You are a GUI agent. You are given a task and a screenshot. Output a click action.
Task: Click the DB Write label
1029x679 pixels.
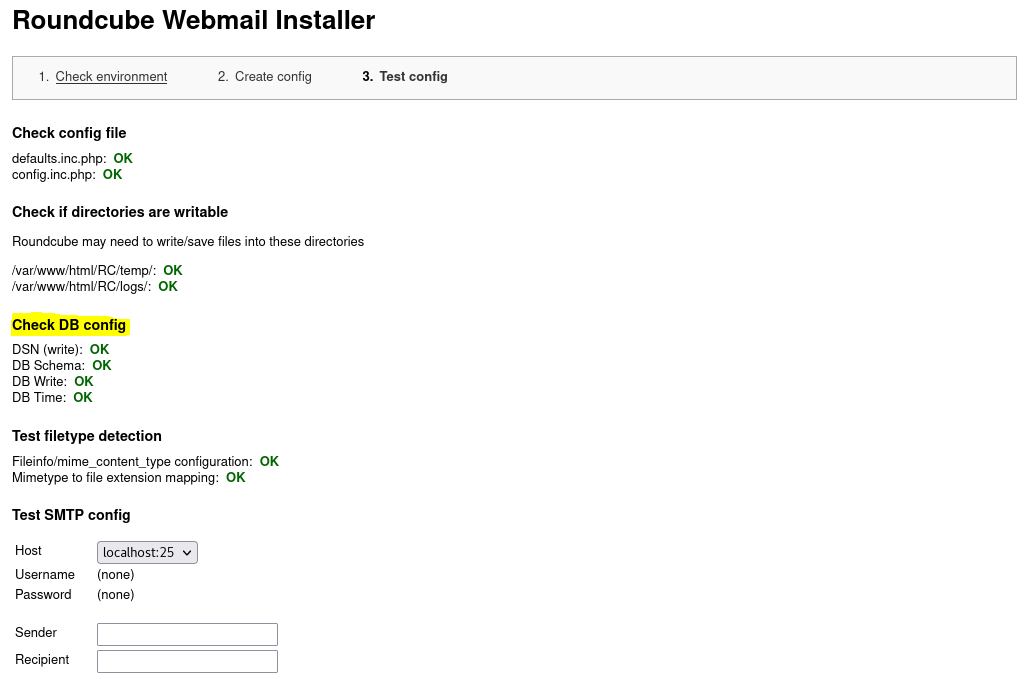(39, 382)
